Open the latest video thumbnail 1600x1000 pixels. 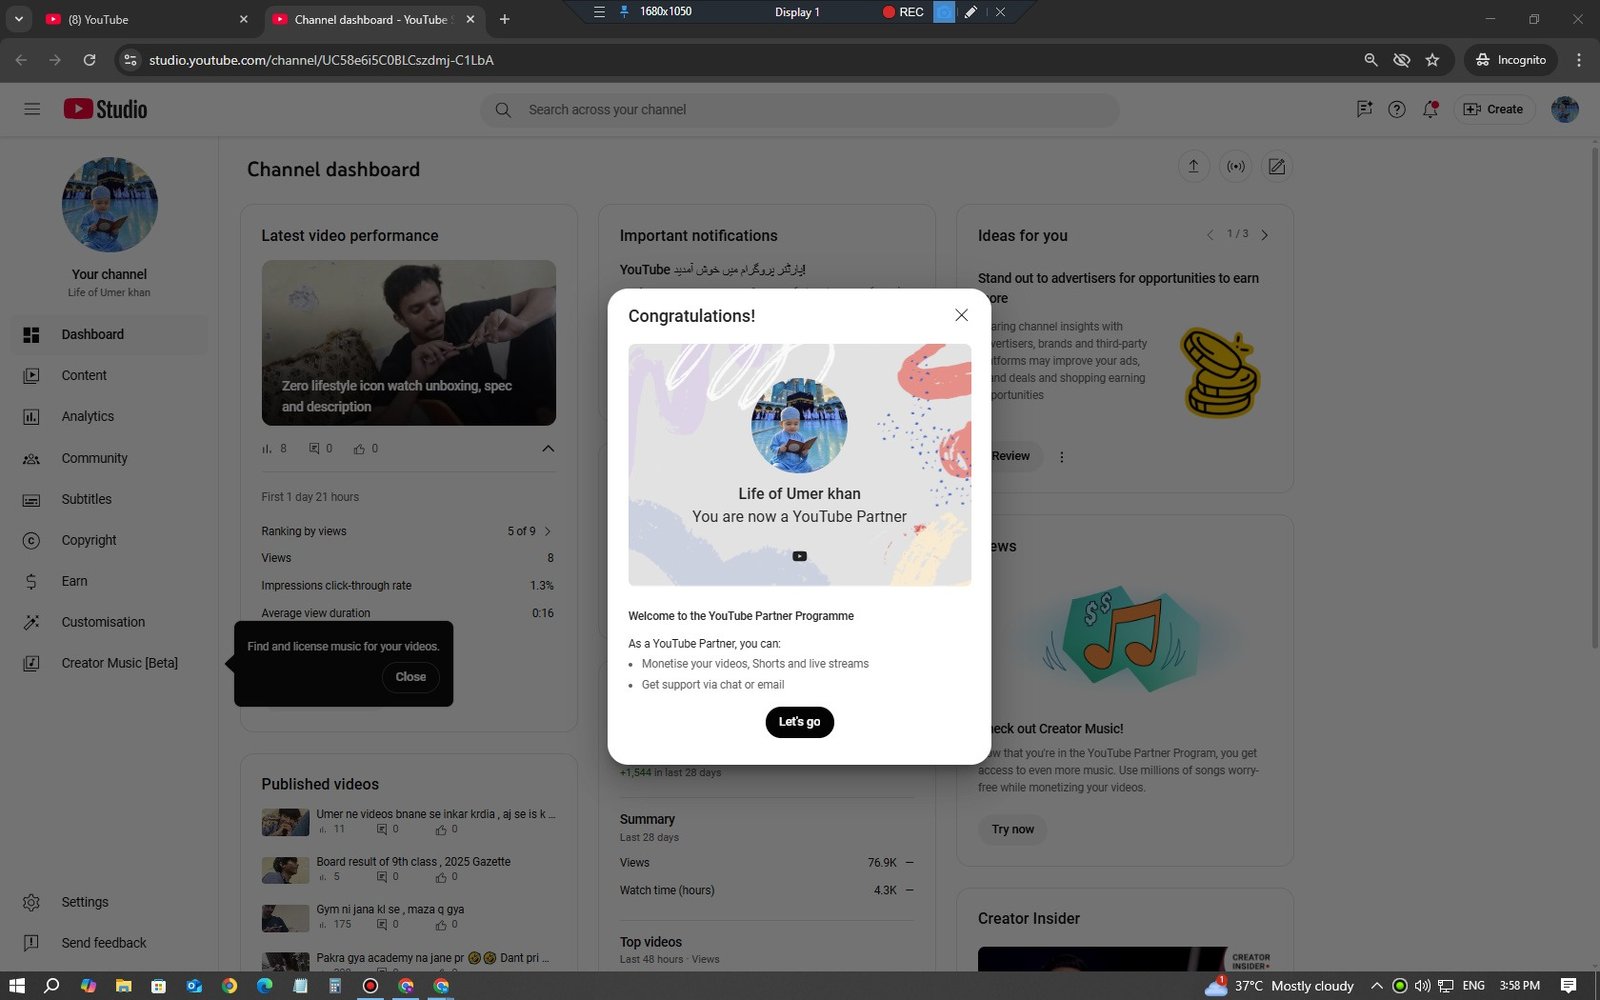click(409, 343)
